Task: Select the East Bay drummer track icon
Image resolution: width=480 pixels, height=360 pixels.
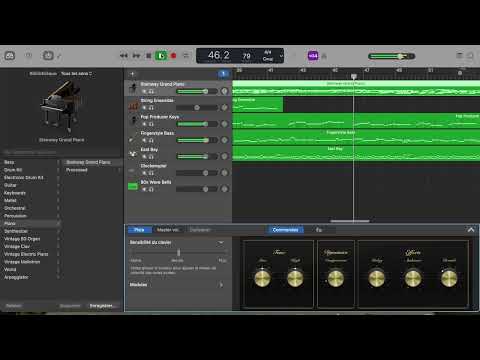Action: point(133,153)
